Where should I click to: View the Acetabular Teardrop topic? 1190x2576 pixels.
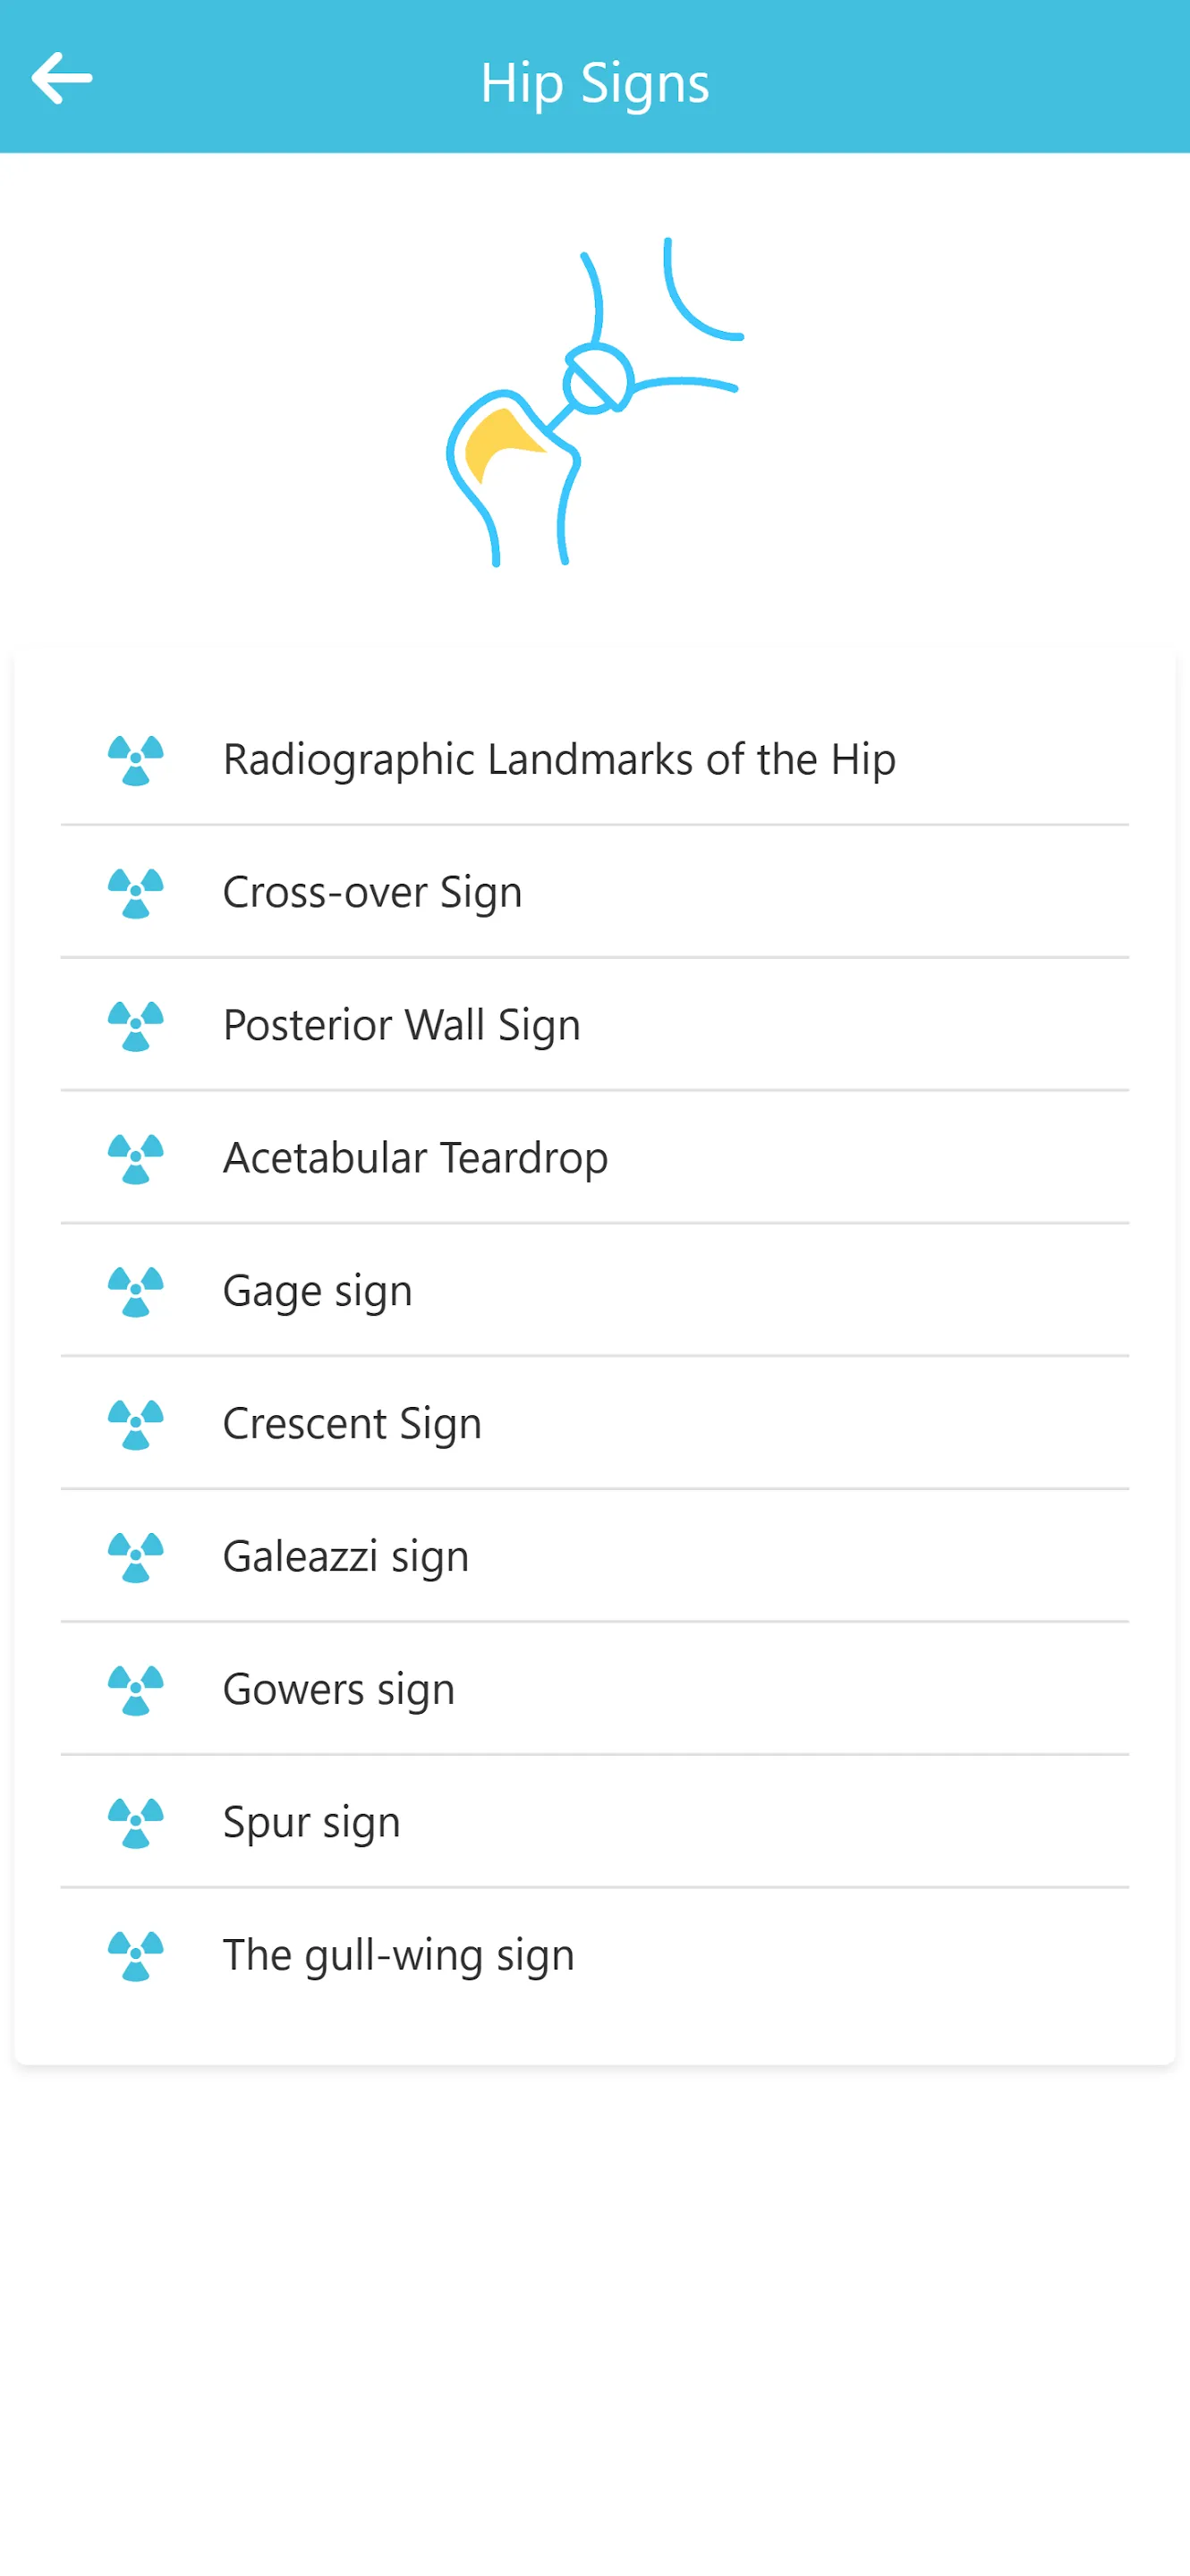[595, 1158]
